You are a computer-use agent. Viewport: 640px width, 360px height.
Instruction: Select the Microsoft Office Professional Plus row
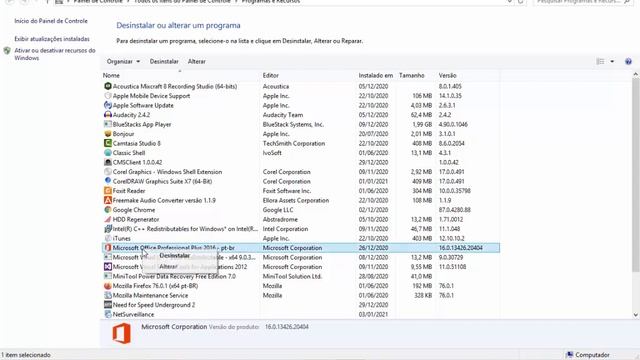tap(301, 248)
